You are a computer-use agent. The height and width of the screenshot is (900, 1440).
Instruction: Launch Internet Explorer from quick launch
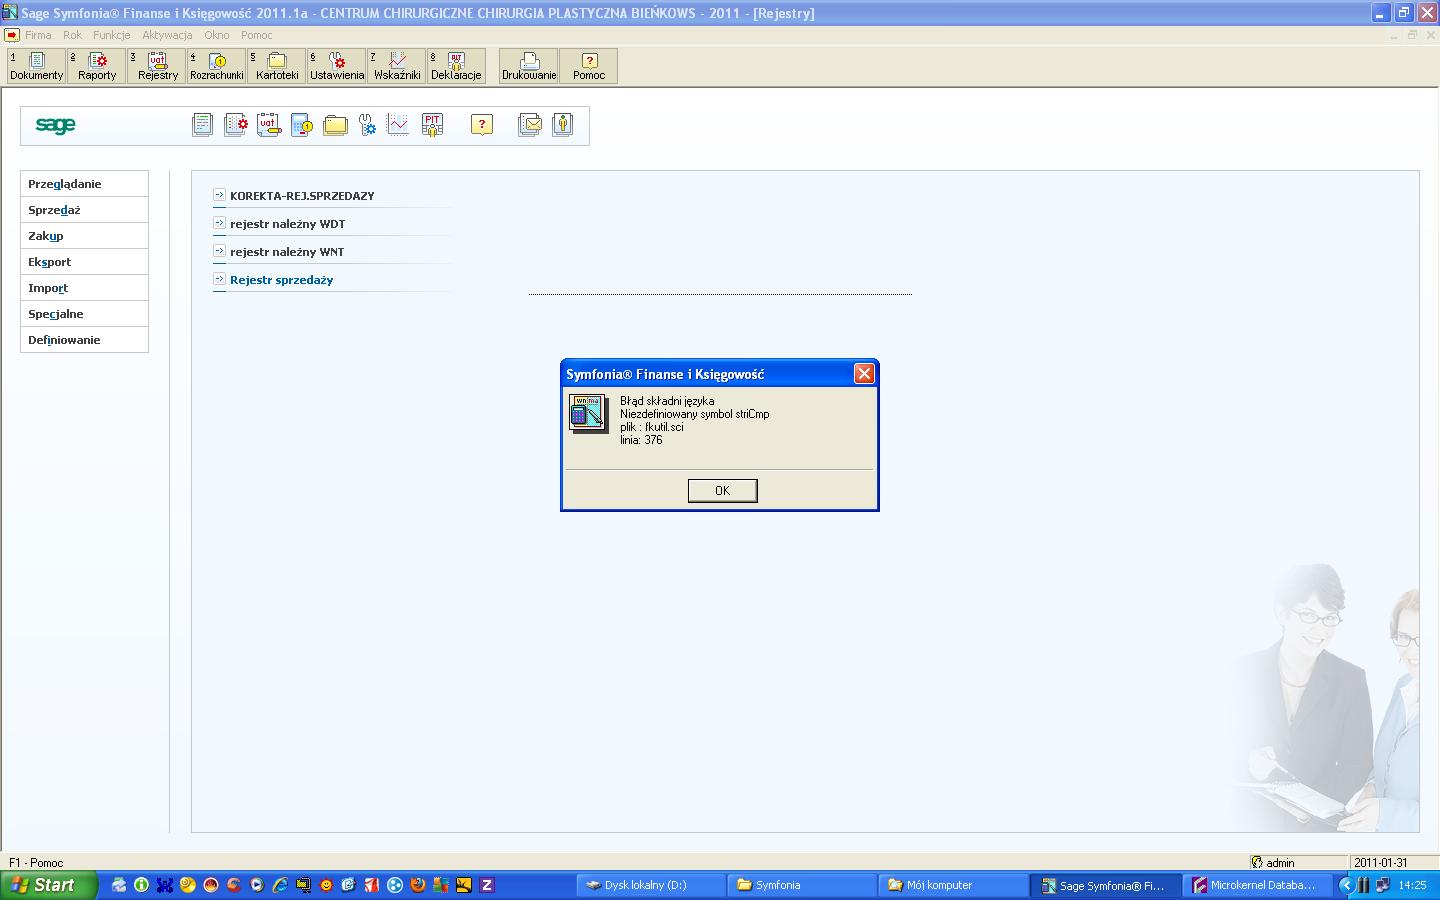[279, 885]
